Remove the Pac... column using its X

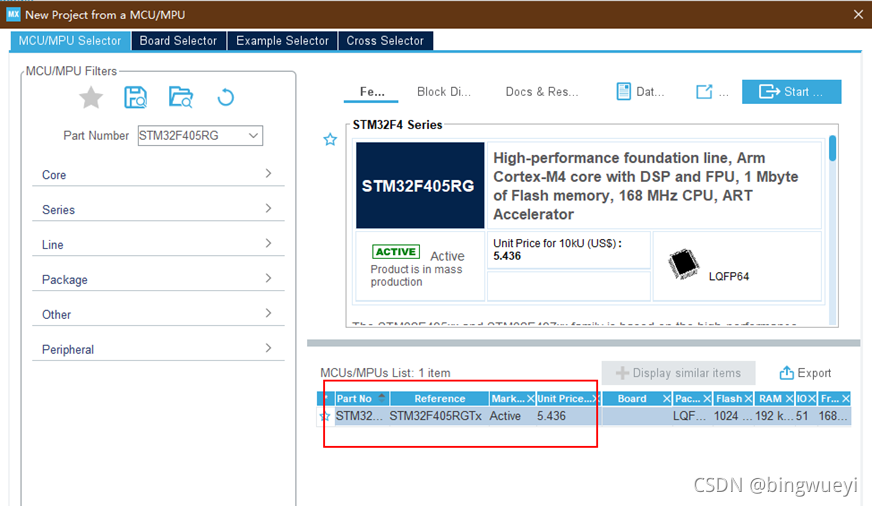(x=707, y=399)
